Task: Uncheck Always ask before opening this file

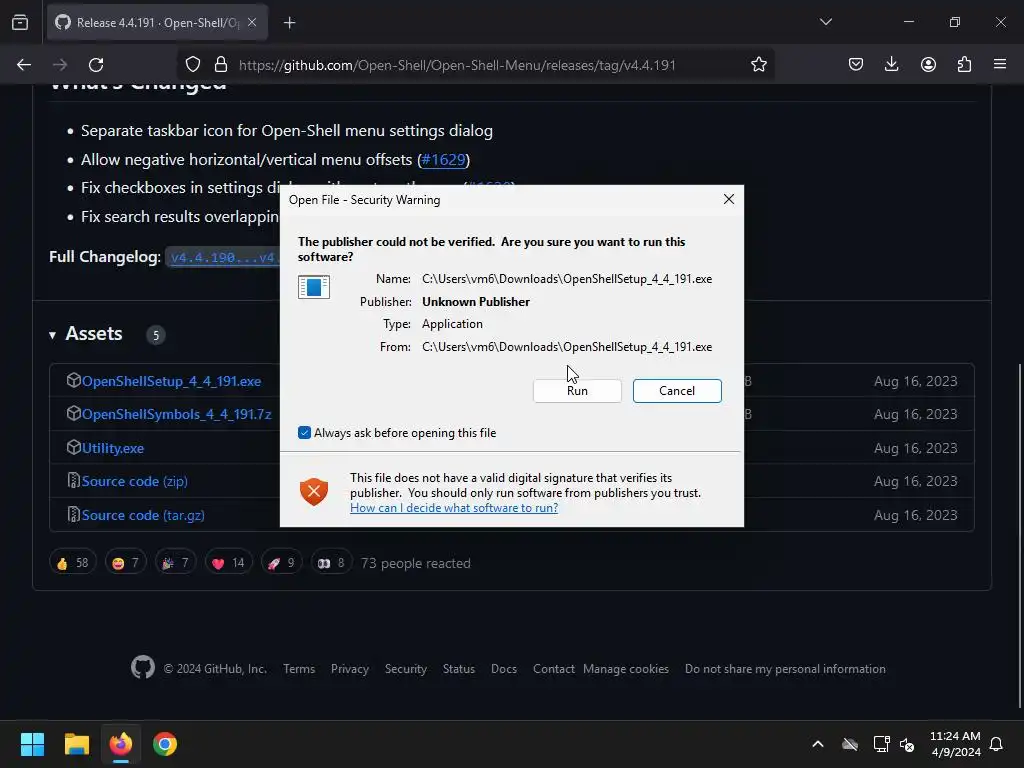Action: click(304, 432)
